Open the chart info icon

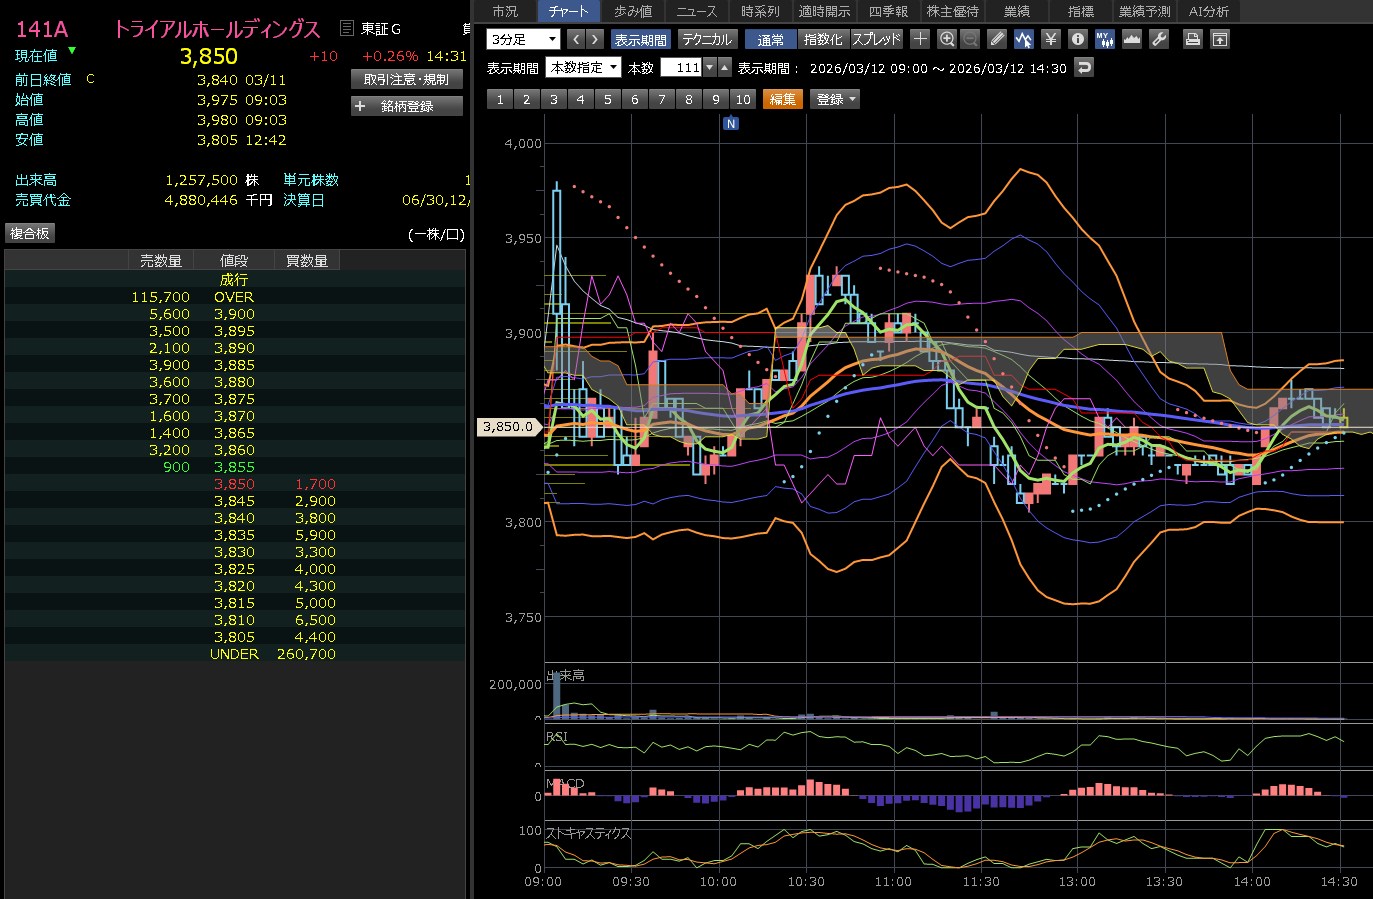coord(1077,39)
